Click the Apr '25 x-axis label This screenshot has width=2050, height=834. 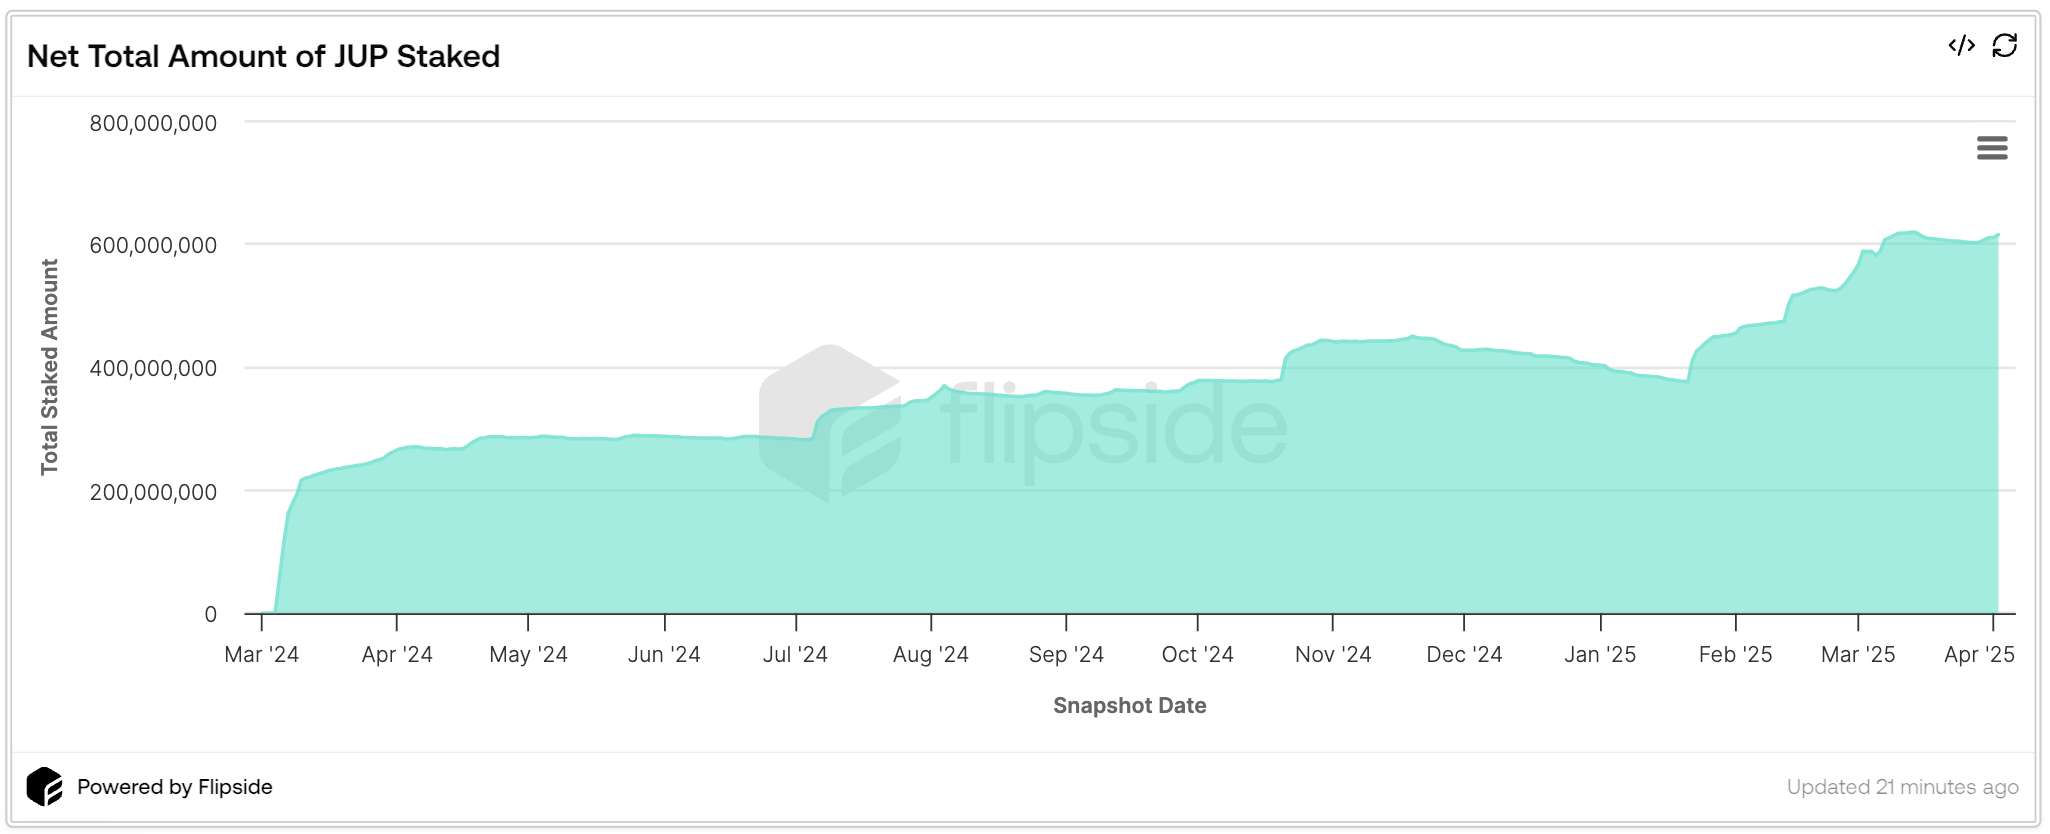click(1979, 655)
